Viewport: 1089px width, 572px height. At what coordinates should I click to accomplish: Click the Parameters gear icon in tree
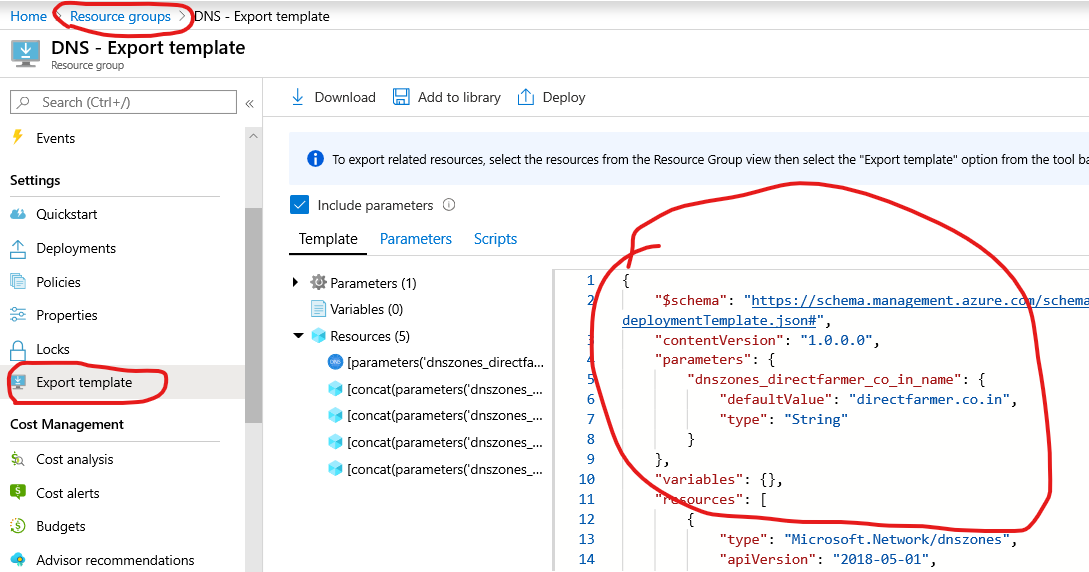(318, 282)
